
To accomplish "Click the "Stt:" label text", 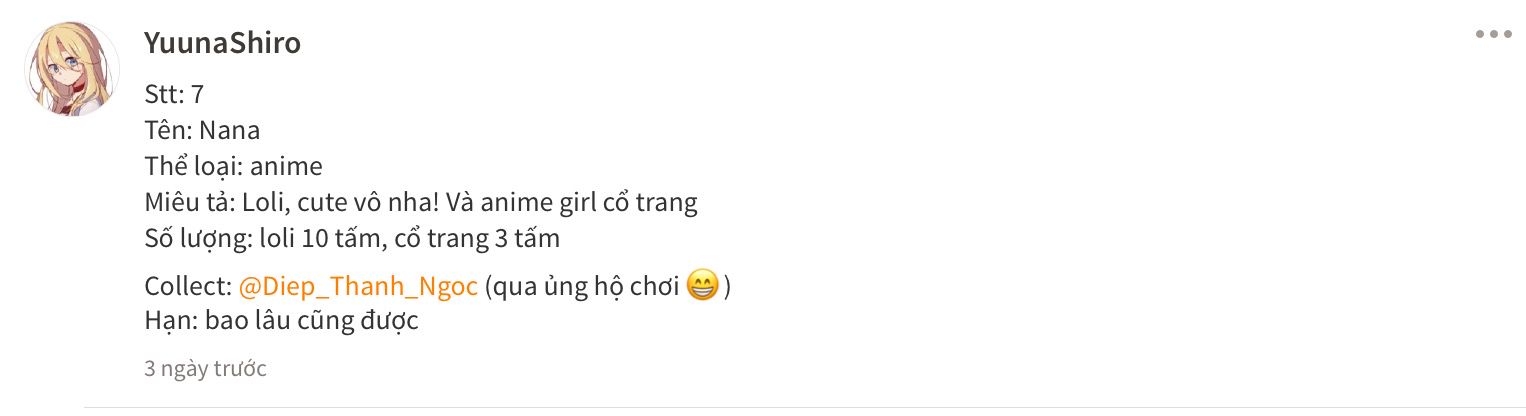I will [x=164, y=94].
